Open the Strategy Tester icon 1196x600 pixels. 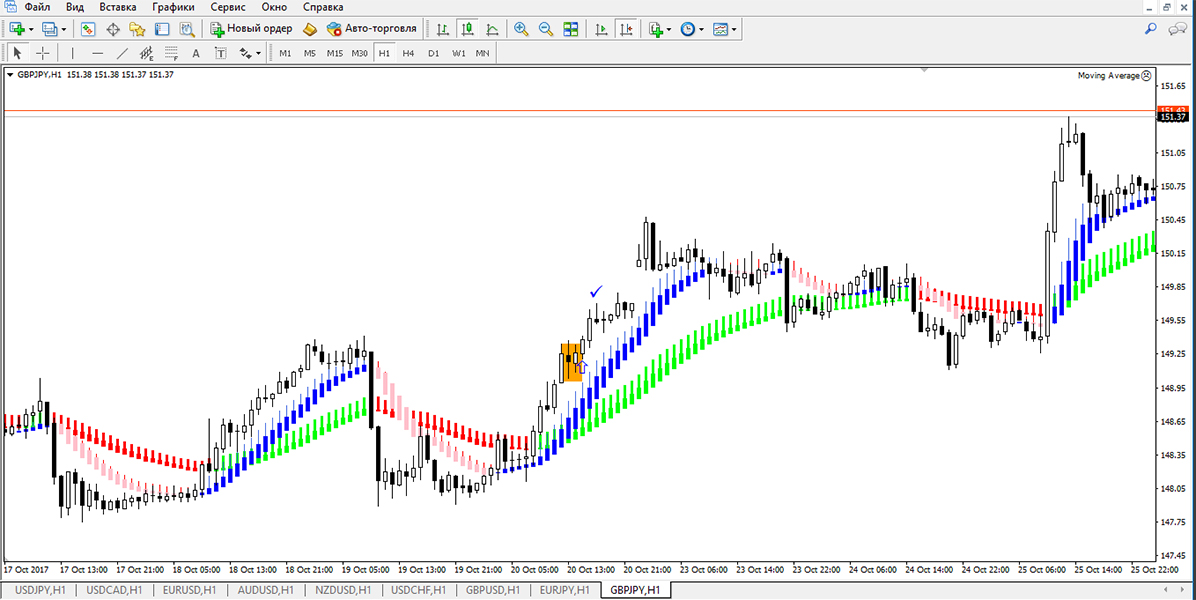point(187,29)
